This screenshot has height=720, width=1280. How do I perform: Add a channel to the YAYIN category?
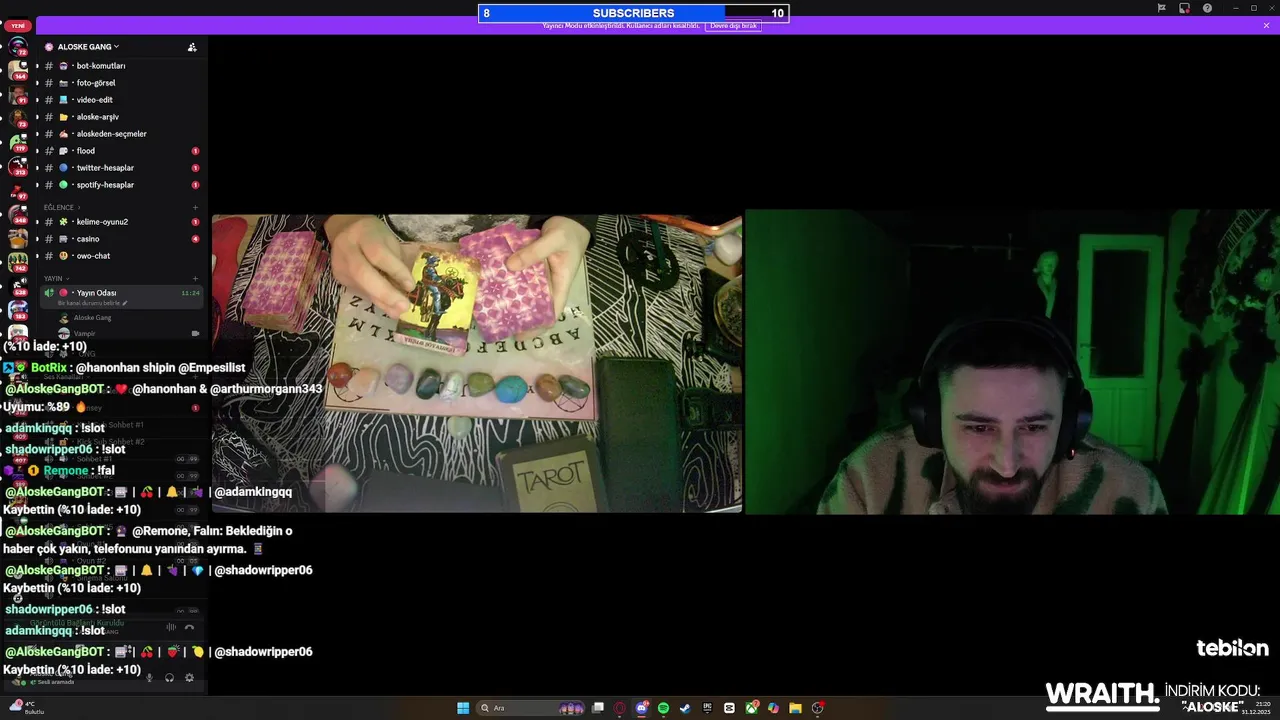click(195, 278)
